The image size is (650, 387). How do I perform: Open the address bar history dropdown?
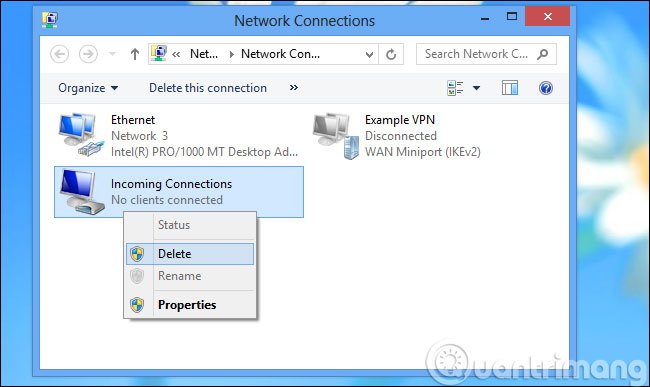[x=369, y=54]
